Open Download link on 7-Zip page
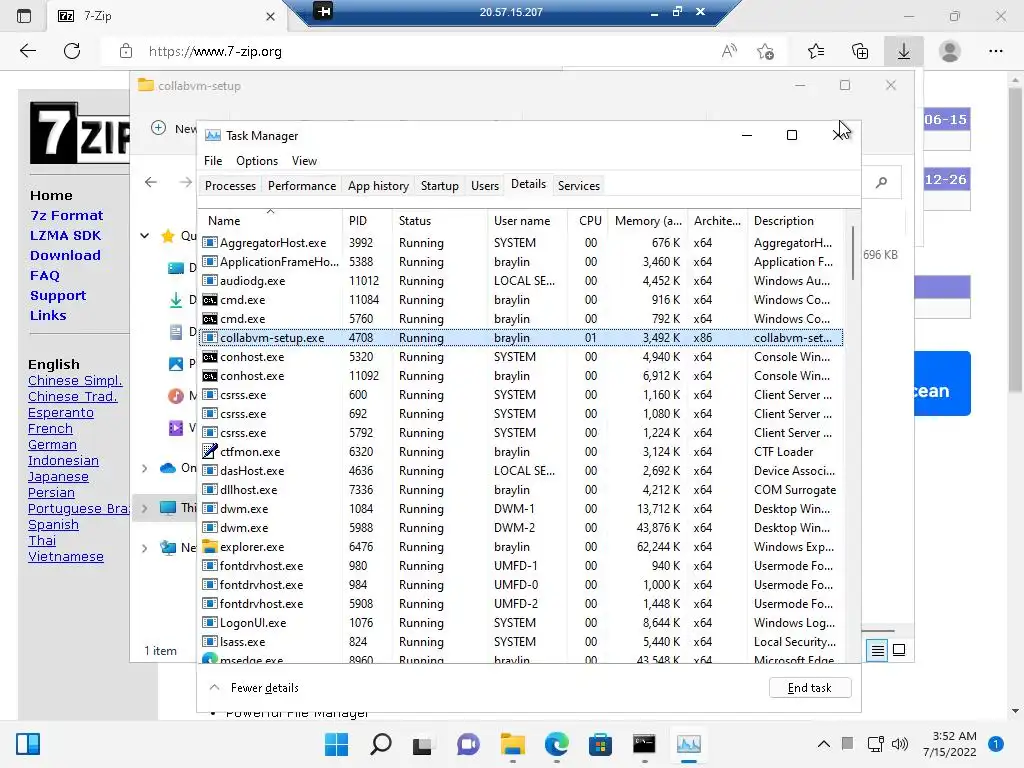Viewport: 1024px width, 768px height. [65, 255]
